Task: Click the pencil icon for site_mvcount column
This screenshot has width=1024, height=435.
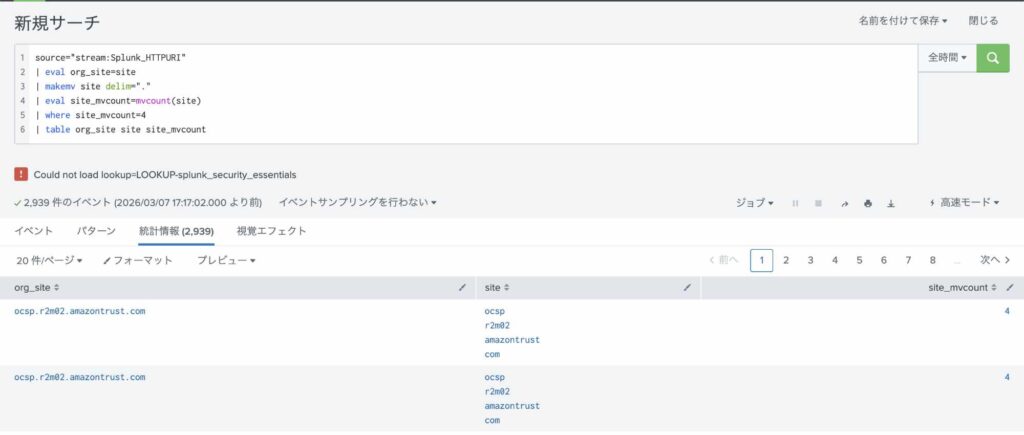Action: click(x=1009, y=287)
